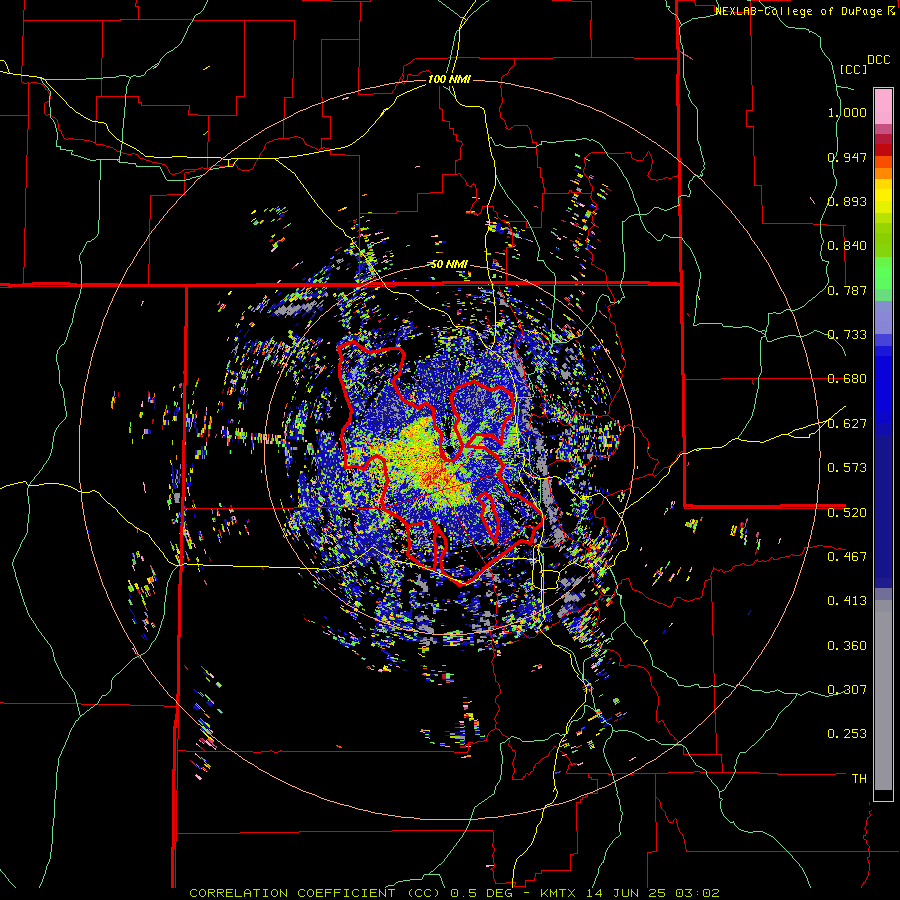
Task: Click the TH threshold legend label
Action: 859,778
